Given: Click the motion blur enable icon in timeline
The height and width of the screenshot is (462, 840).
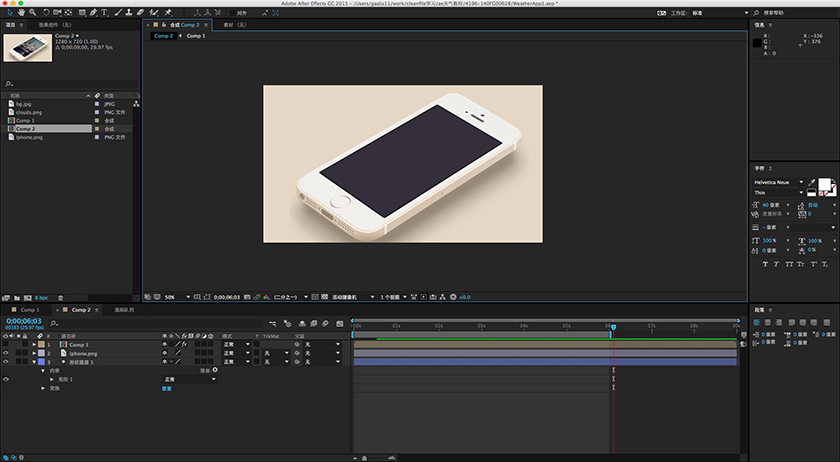Looking at the screenshot, I should (x=325, y=323).
